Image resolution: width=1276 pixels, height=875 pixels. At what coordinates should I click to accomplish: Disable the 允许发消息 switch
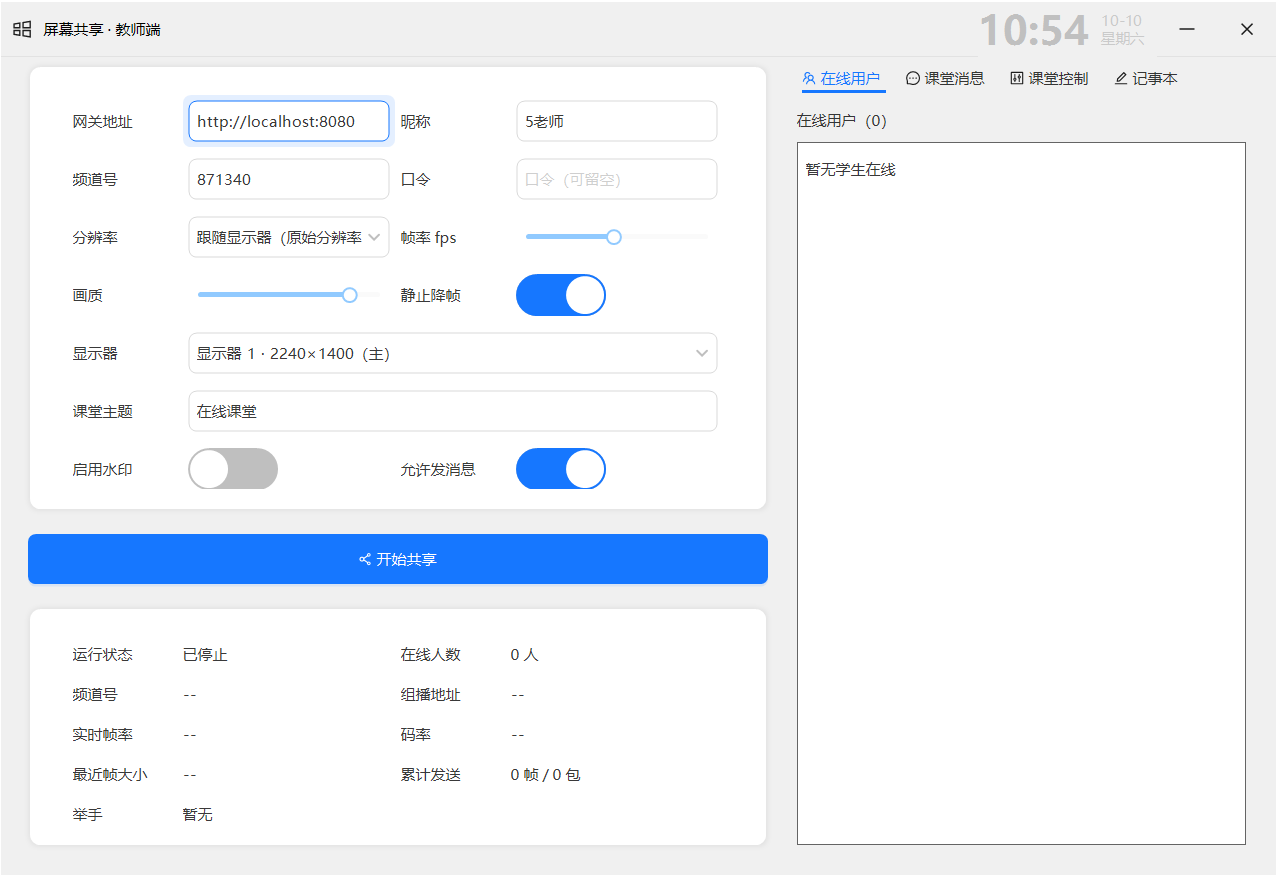[561, 469]
